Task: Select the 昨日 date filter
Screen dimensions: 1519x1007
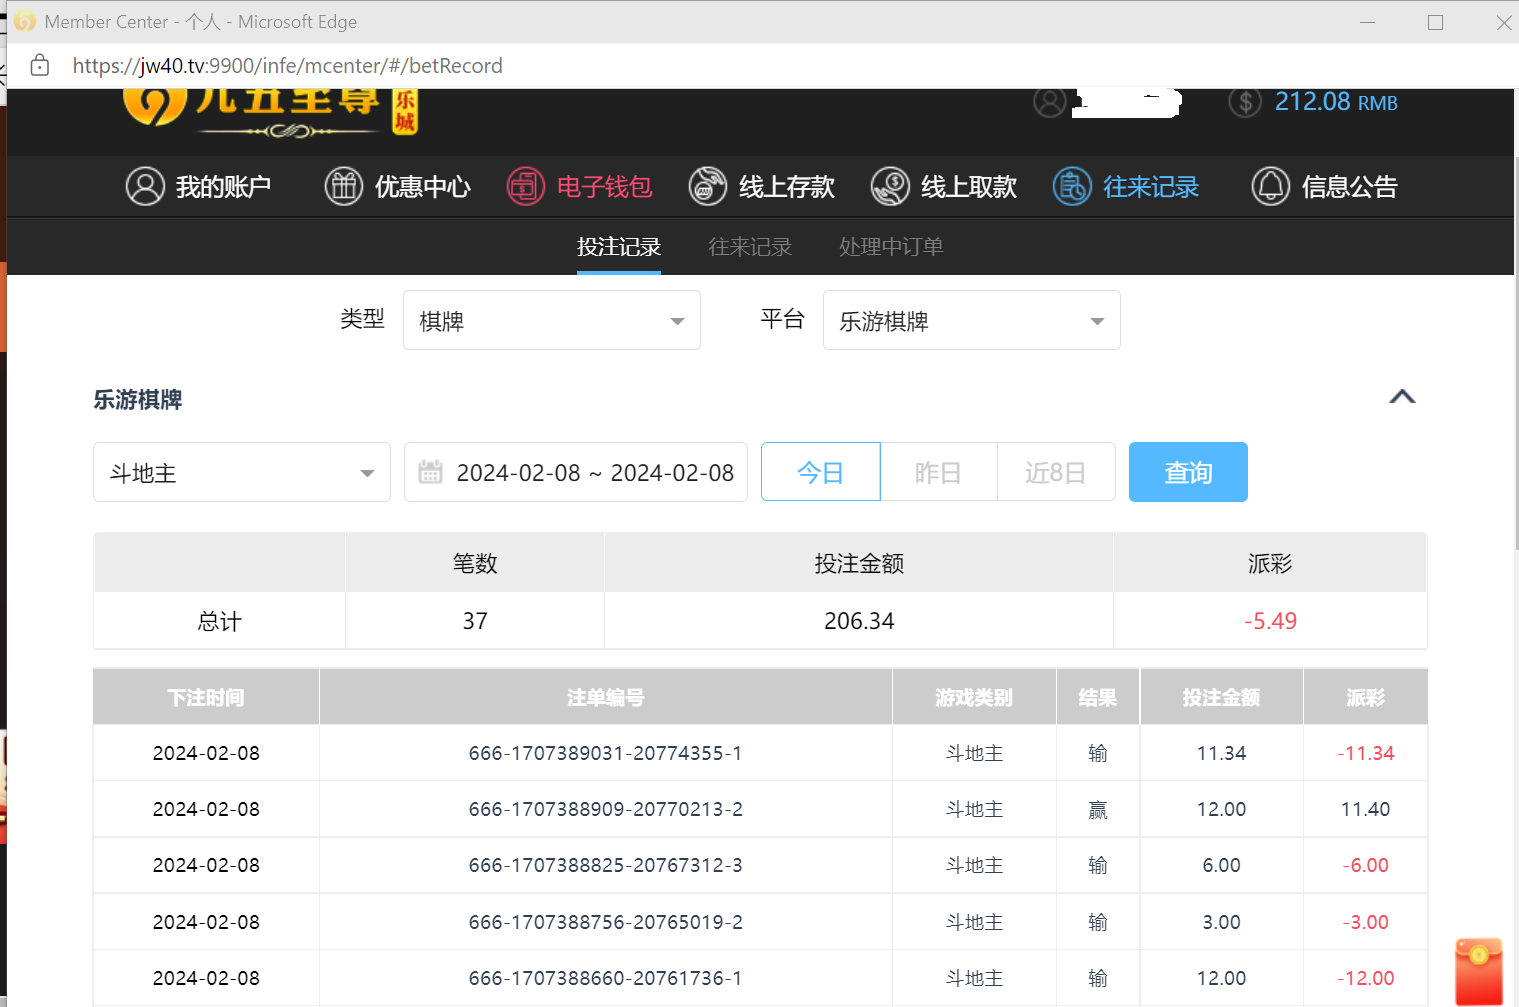Action: 938,472
